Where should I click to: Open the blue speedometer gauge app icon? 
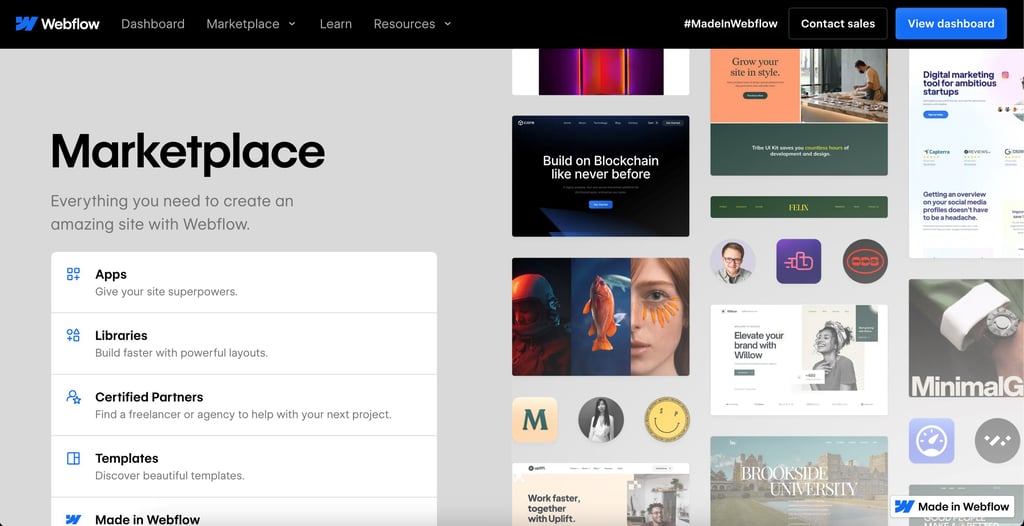coord(931,441)
